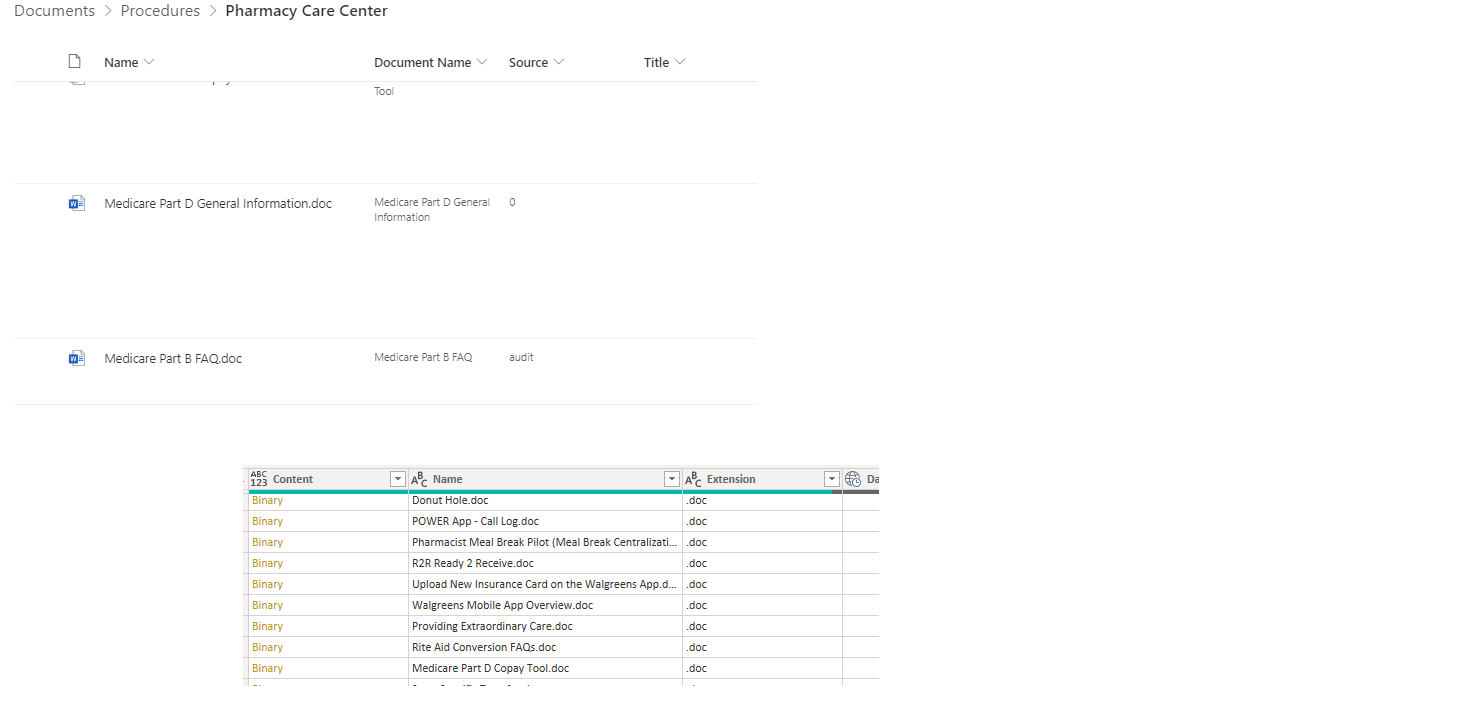Select the Extension column header
This screenshot has height=725, width=1471.
(762, 479)
